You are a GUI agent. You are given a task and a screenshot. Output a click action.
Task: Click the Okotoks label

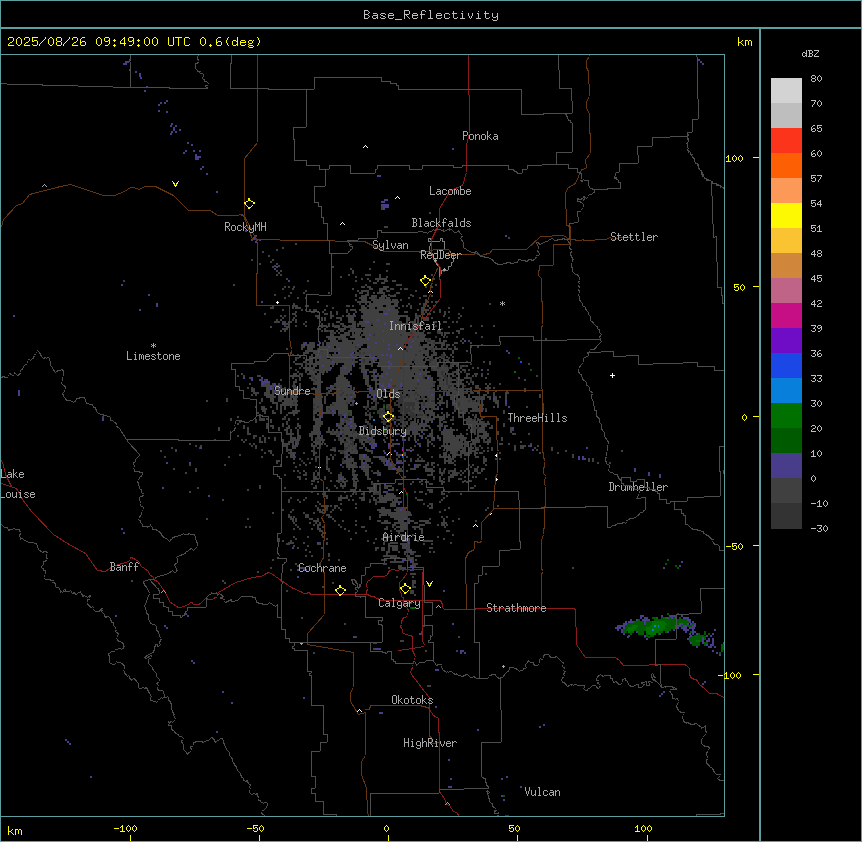click(x=412, y=700)
